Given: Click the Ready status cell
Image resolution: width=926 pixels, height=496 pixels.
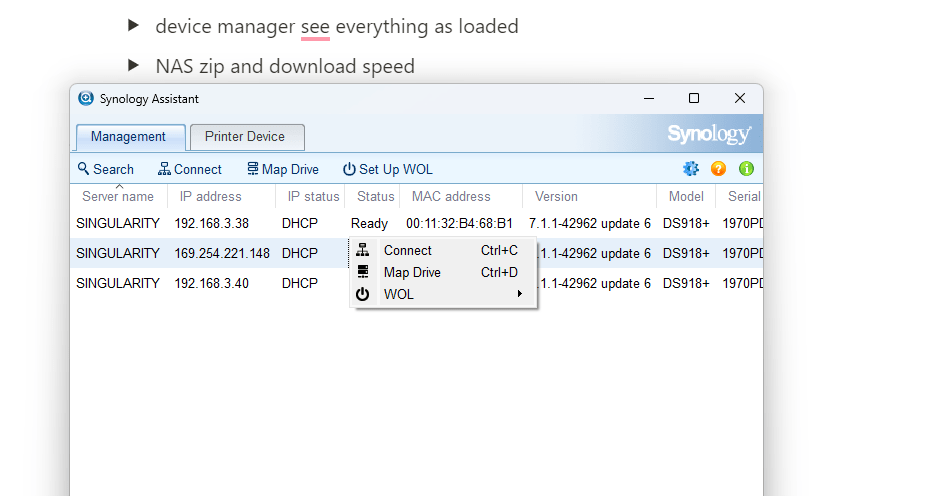Looking at the screenshot, I should coord(369,224).
